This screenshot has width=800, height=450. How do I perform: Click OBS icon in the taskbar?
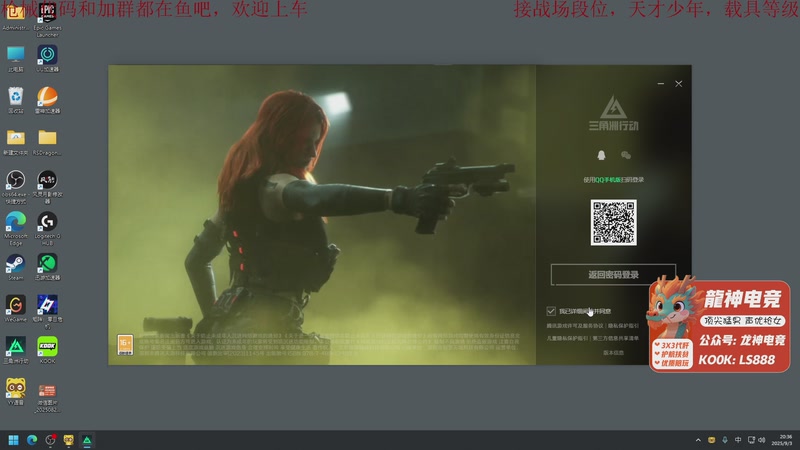pos(50,440)
